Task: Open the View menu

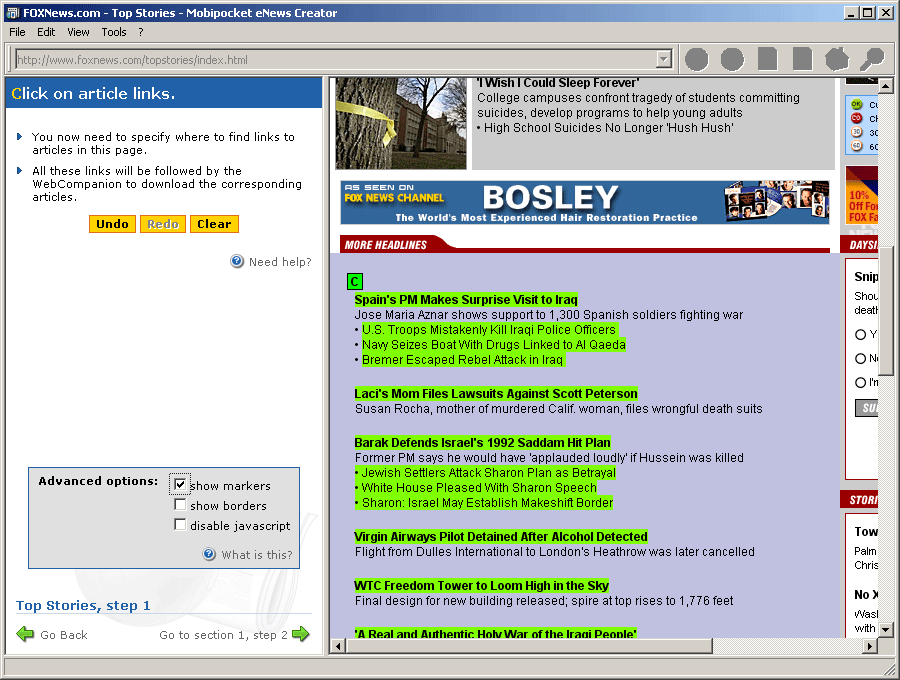Action: coord(78,32)
